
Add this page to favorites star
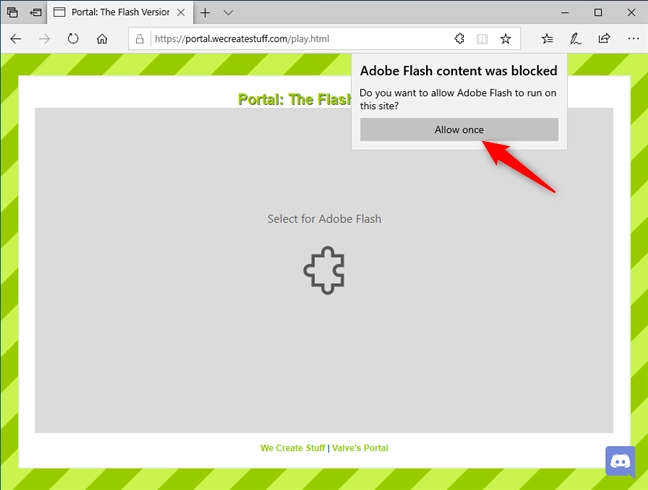click(x=505, y=39)
